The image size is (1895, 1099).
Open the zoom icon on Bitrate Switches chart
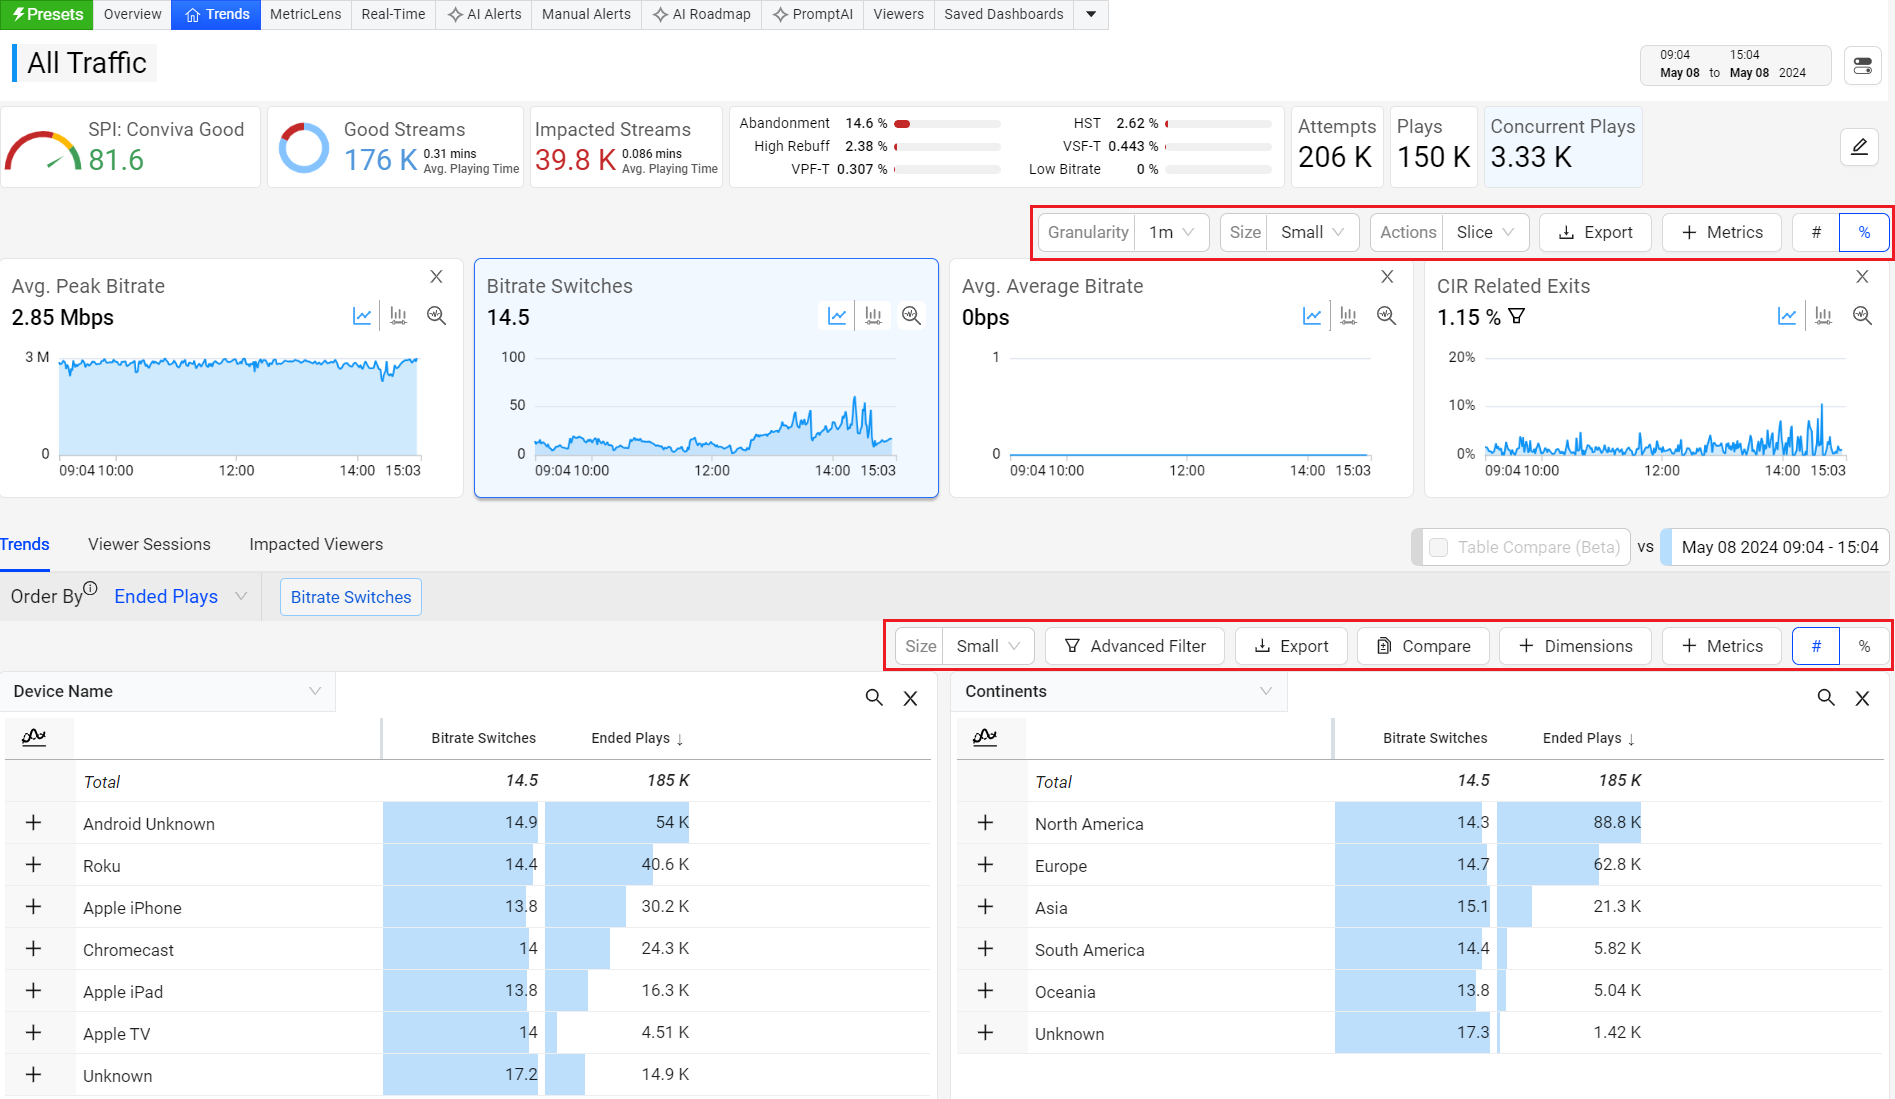pyautogui.click(x=911, y=316)
